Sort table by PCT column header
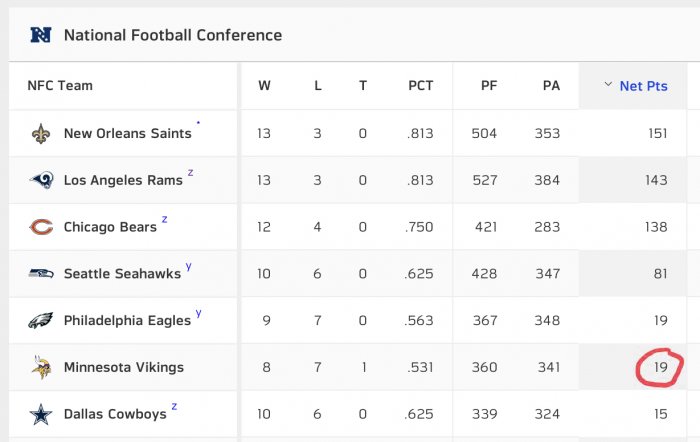Viewport: 700px width, 442px height. pyautogui.click(x=421, y=85)
